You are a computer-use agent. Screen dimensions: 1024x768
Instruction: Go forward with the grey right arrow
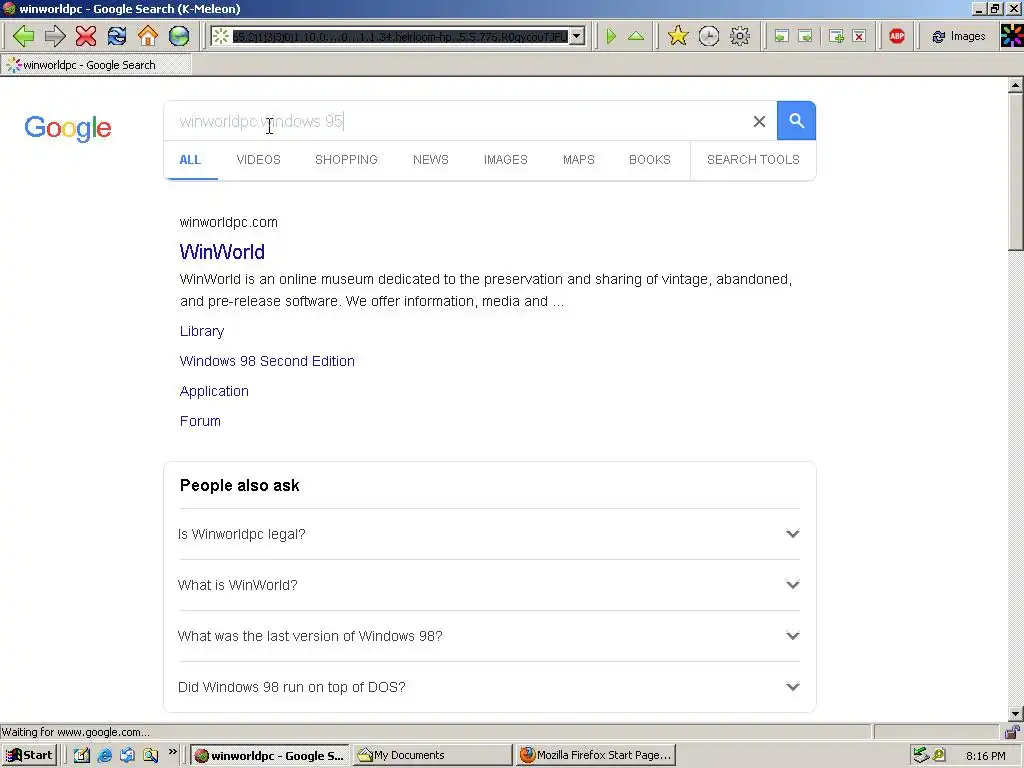coord(55,36)
